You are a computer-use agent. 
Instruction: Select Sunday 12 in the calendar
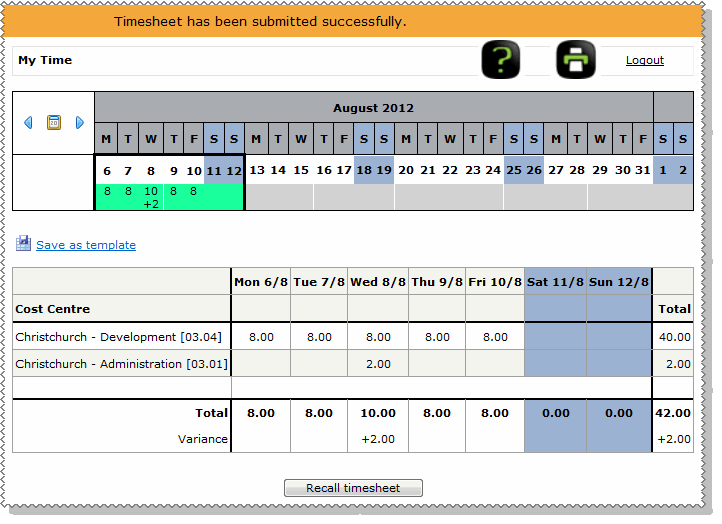click(x=234, y=171)
